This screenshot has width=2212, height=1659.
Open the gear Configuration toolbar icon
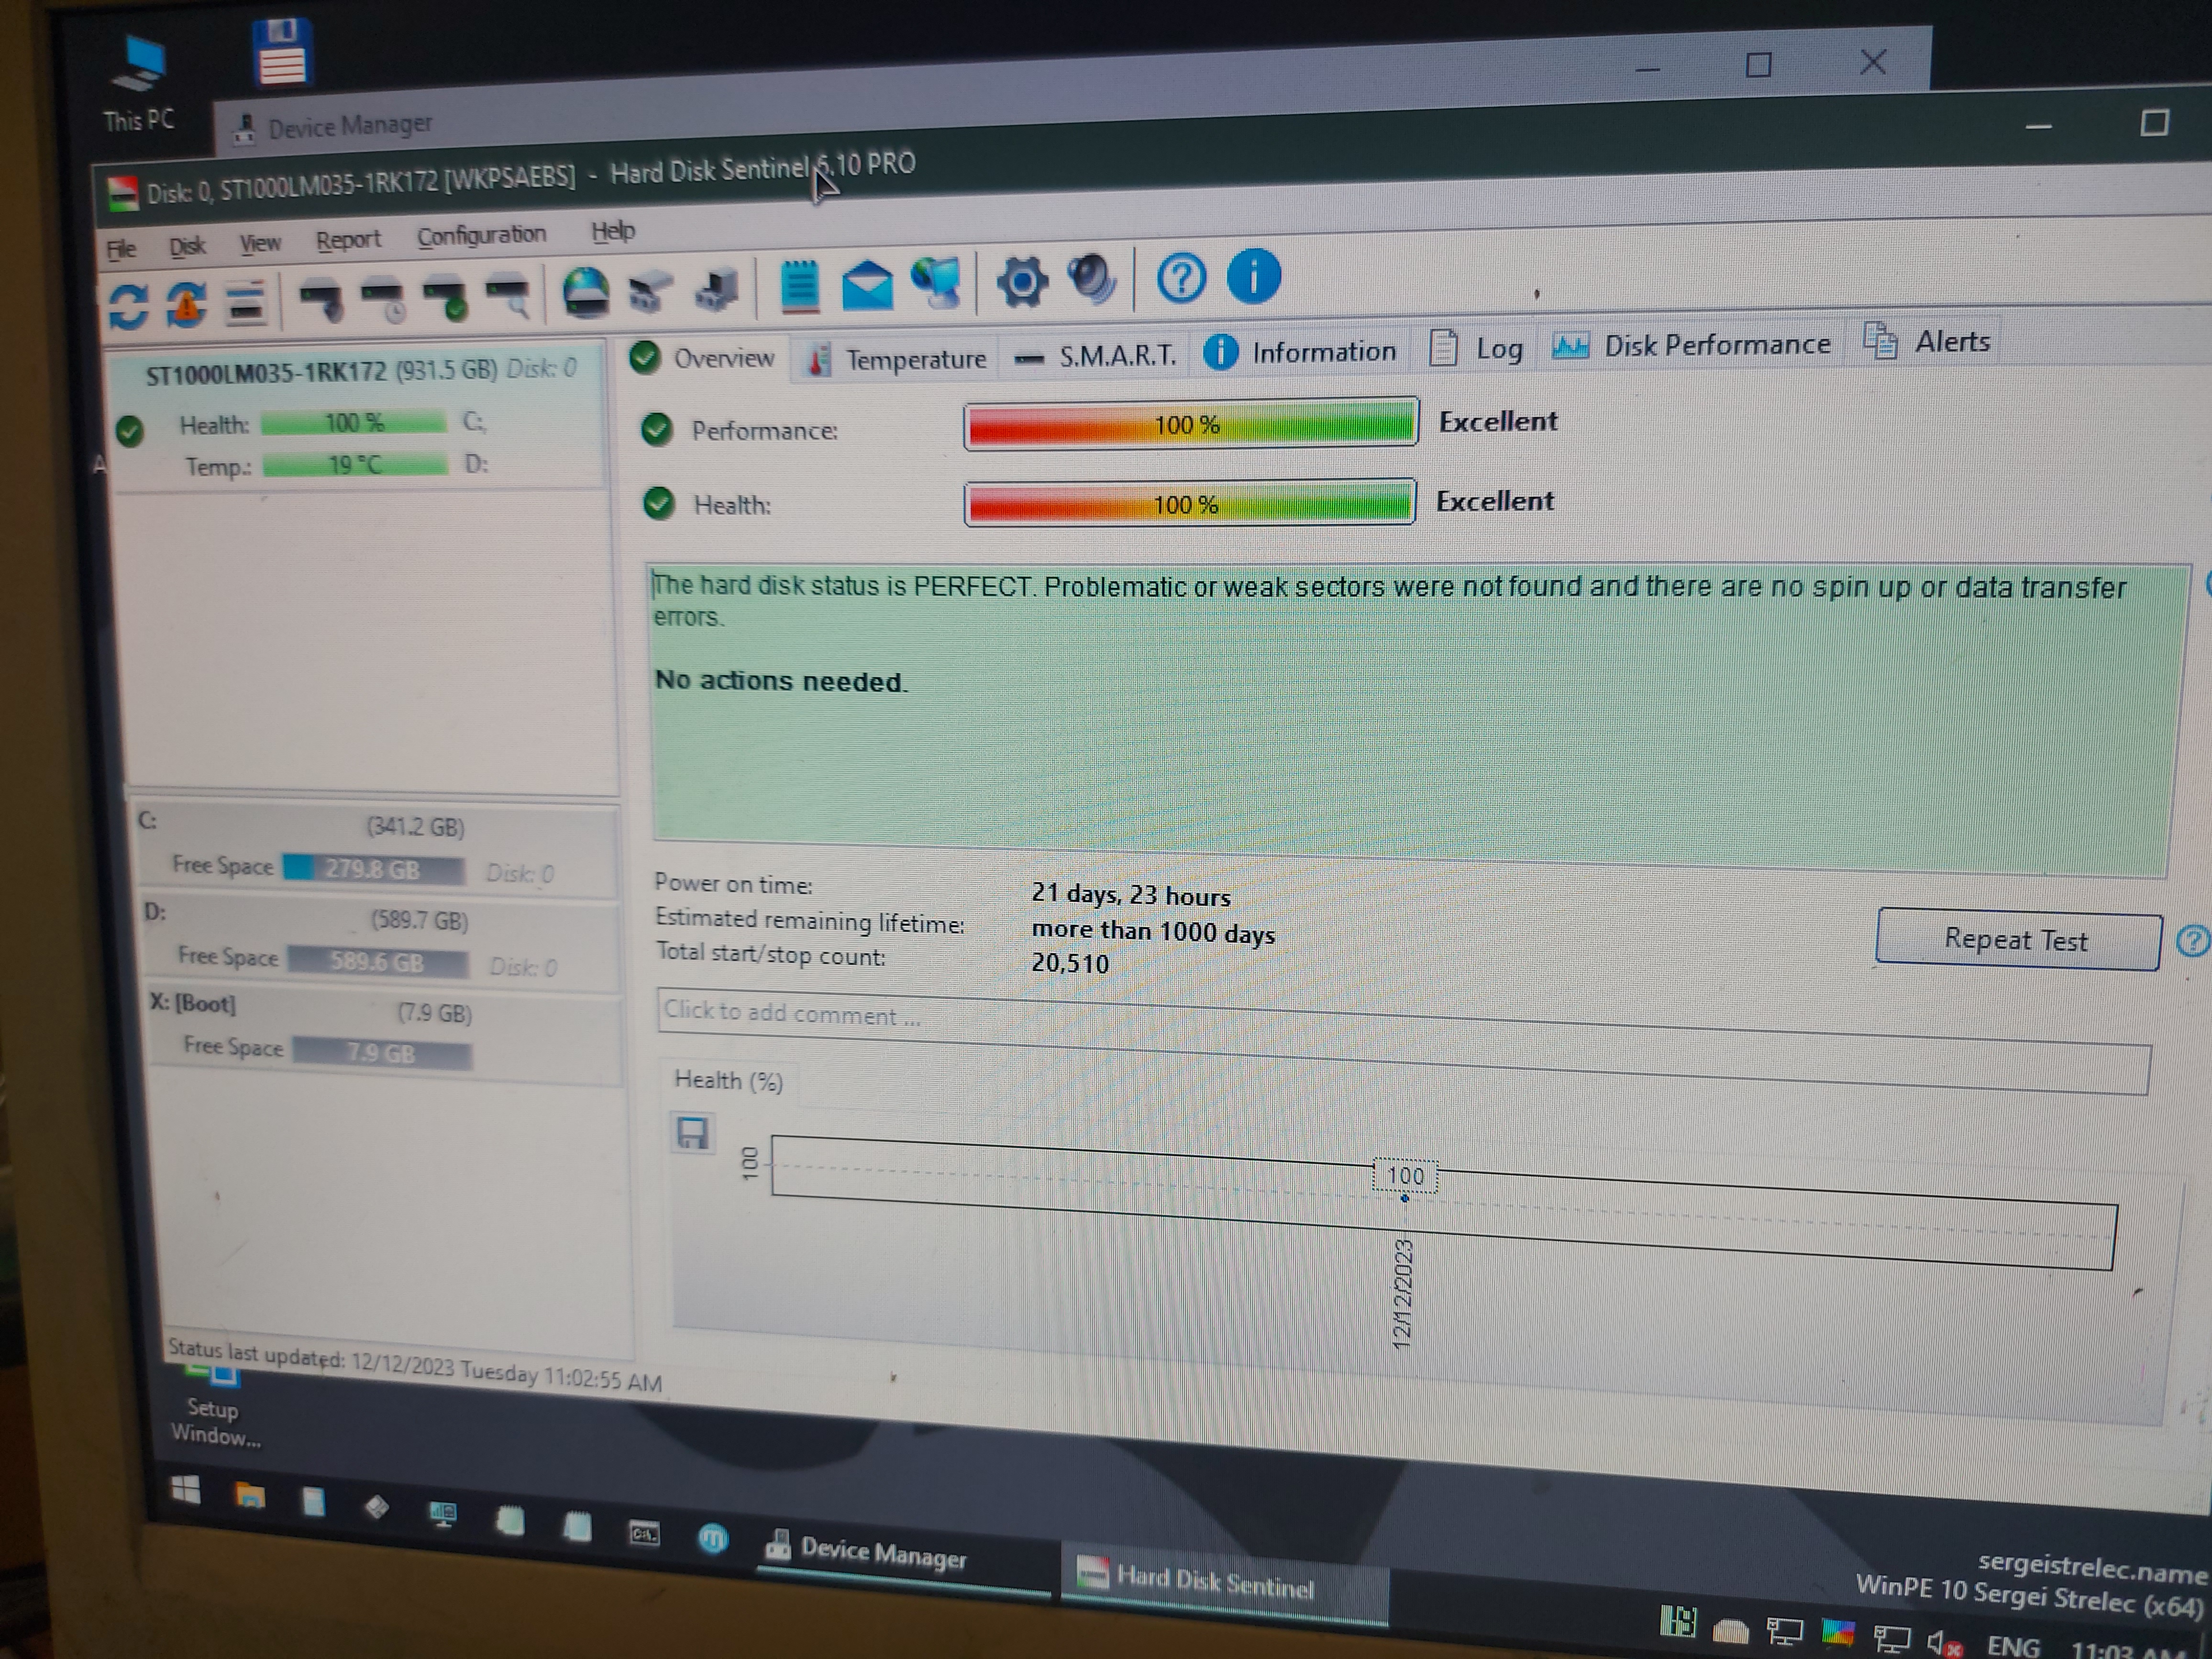(x=1022, y=281)
